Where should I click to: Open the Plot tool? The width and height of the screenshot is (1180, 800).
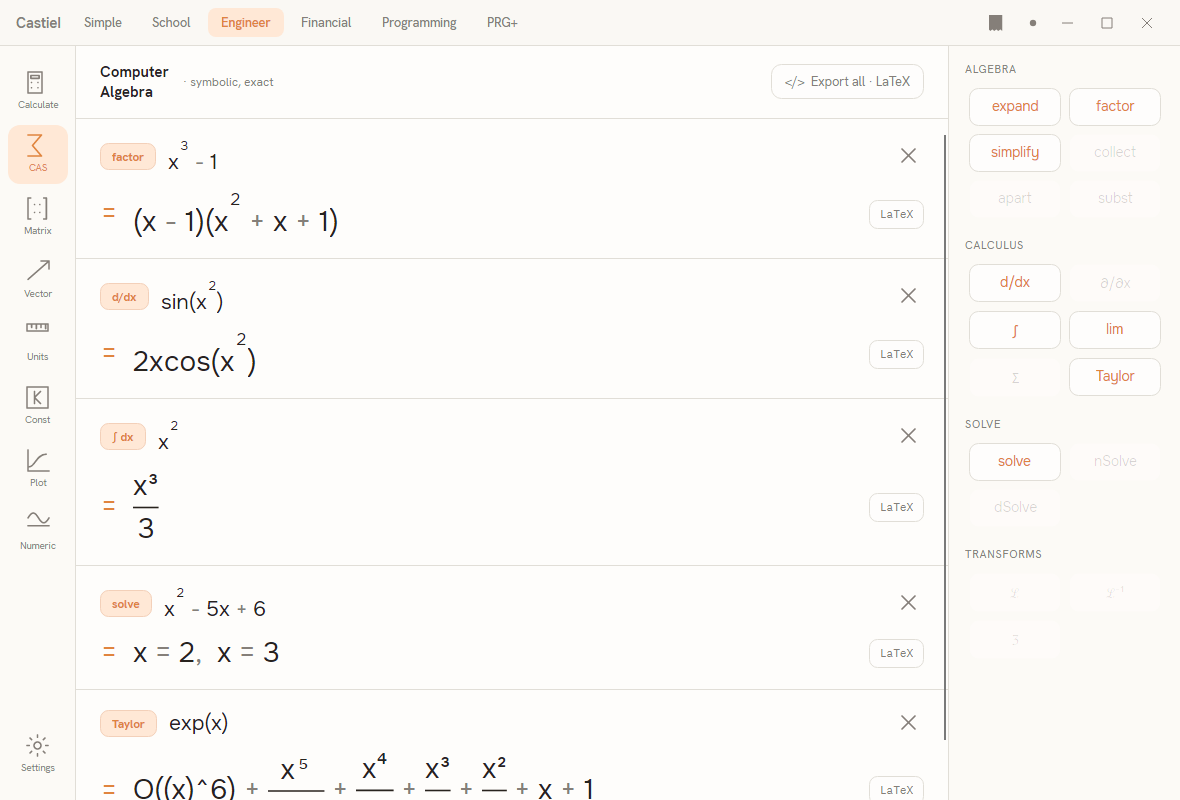point(38,468)
